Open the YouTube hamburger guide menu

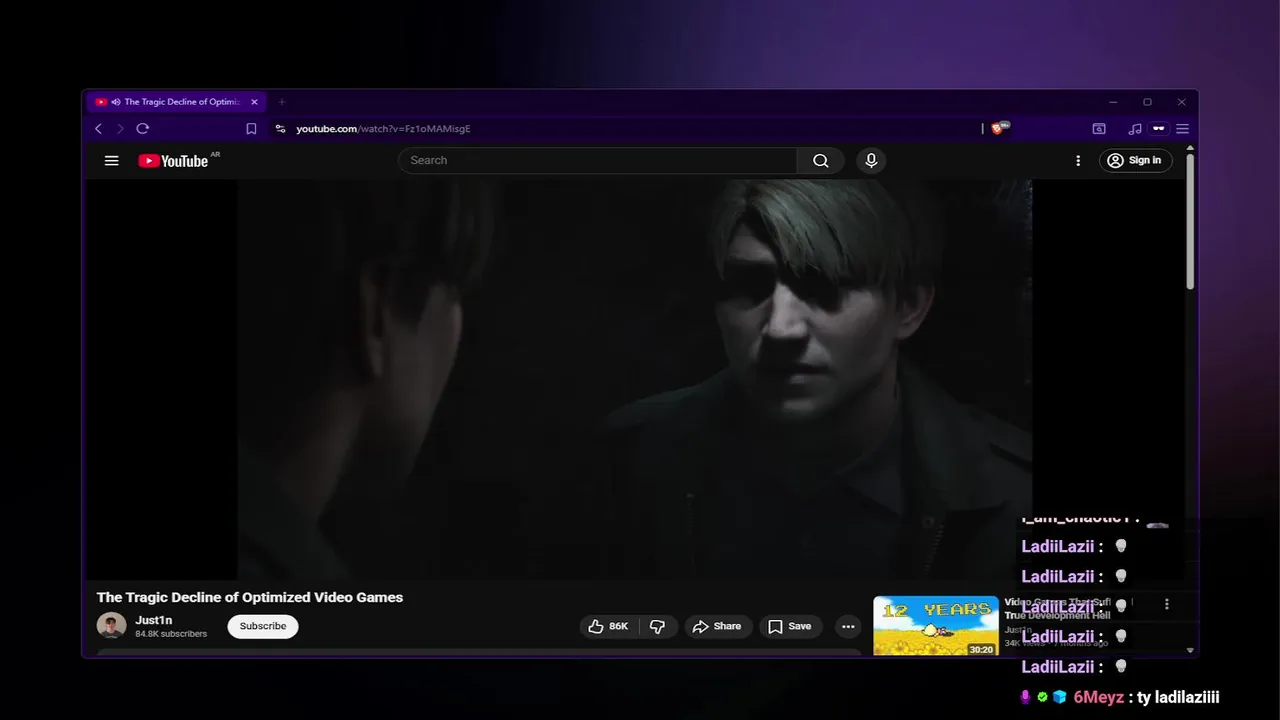pos(112,161)
